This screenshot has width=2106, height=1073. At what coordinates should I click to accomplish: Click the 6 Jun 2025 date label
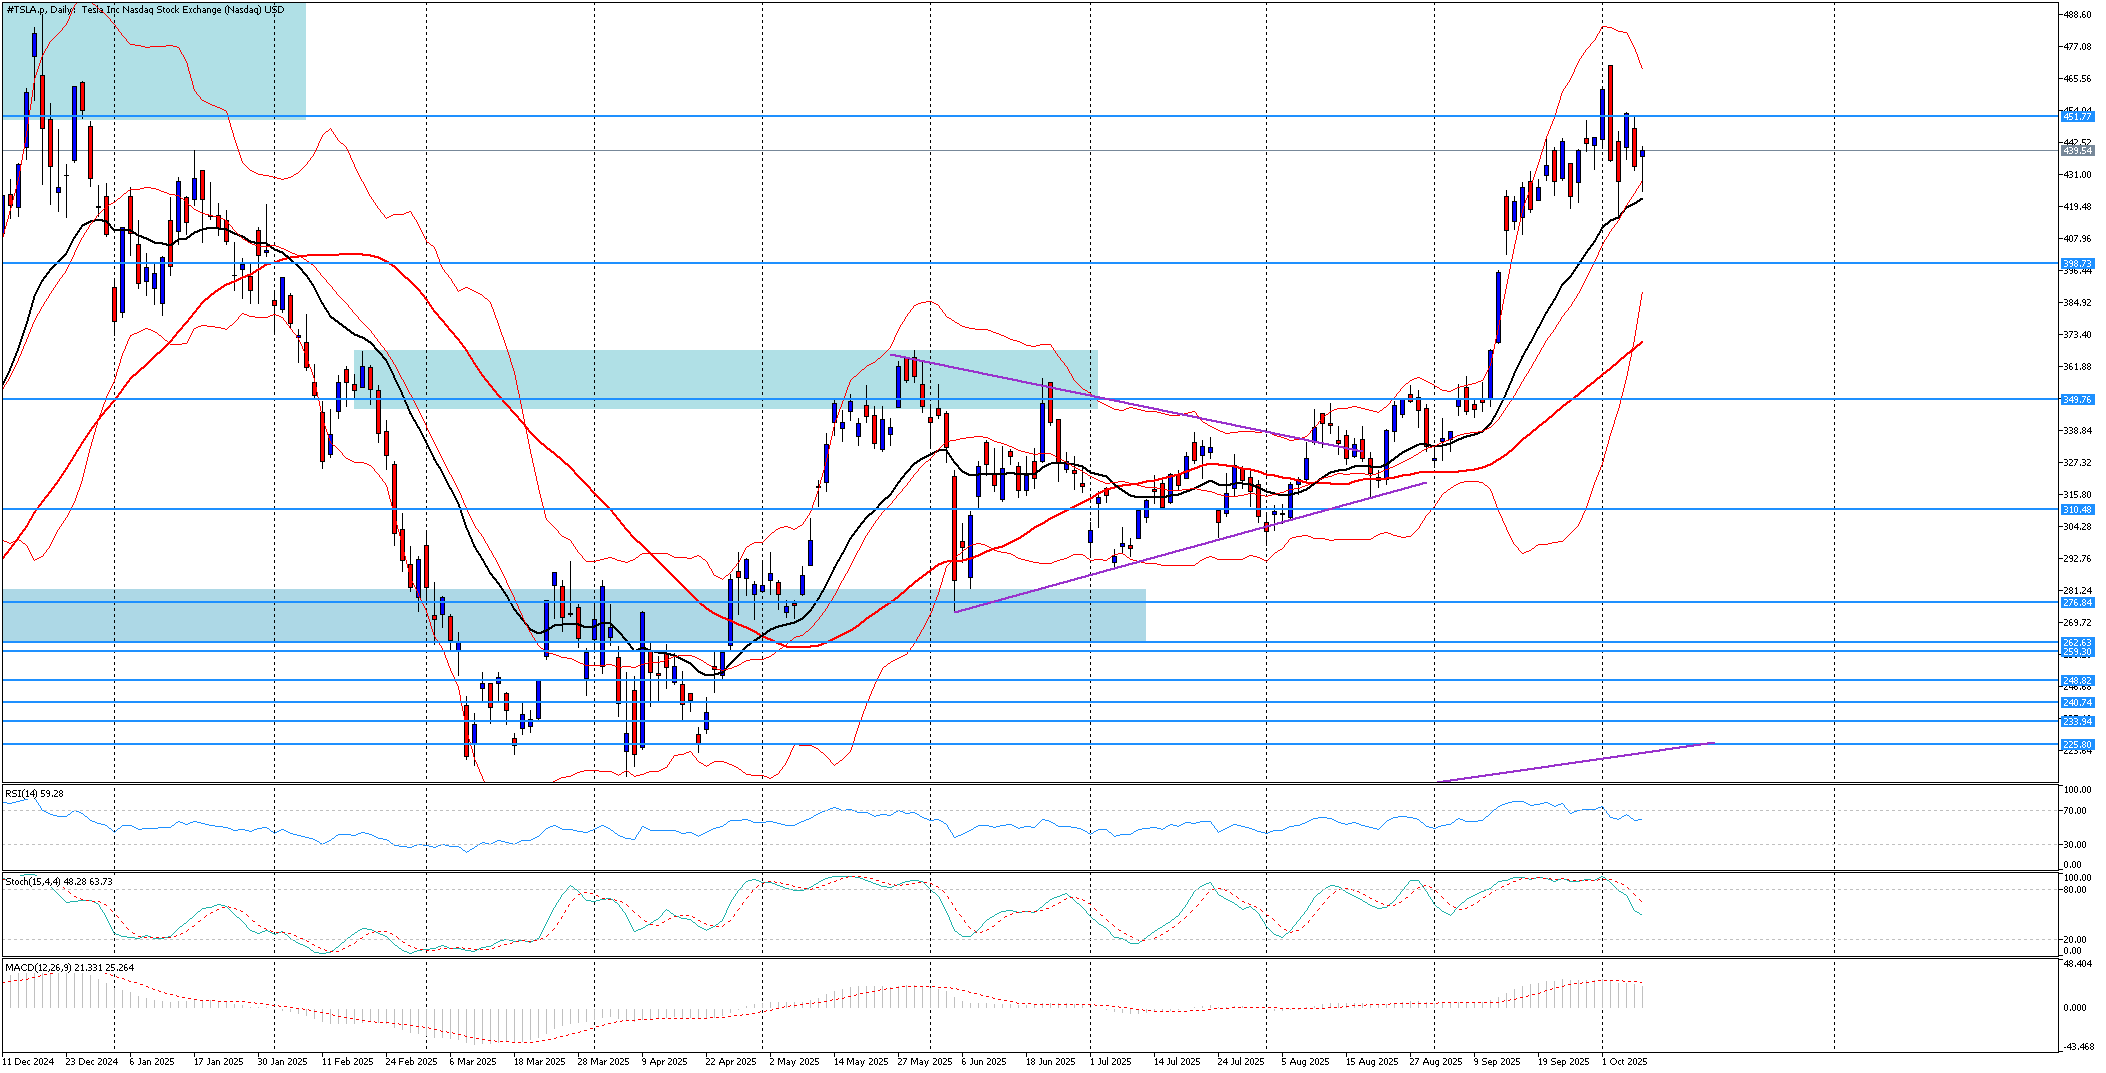pyautogui.click(x=984, y=1062)
